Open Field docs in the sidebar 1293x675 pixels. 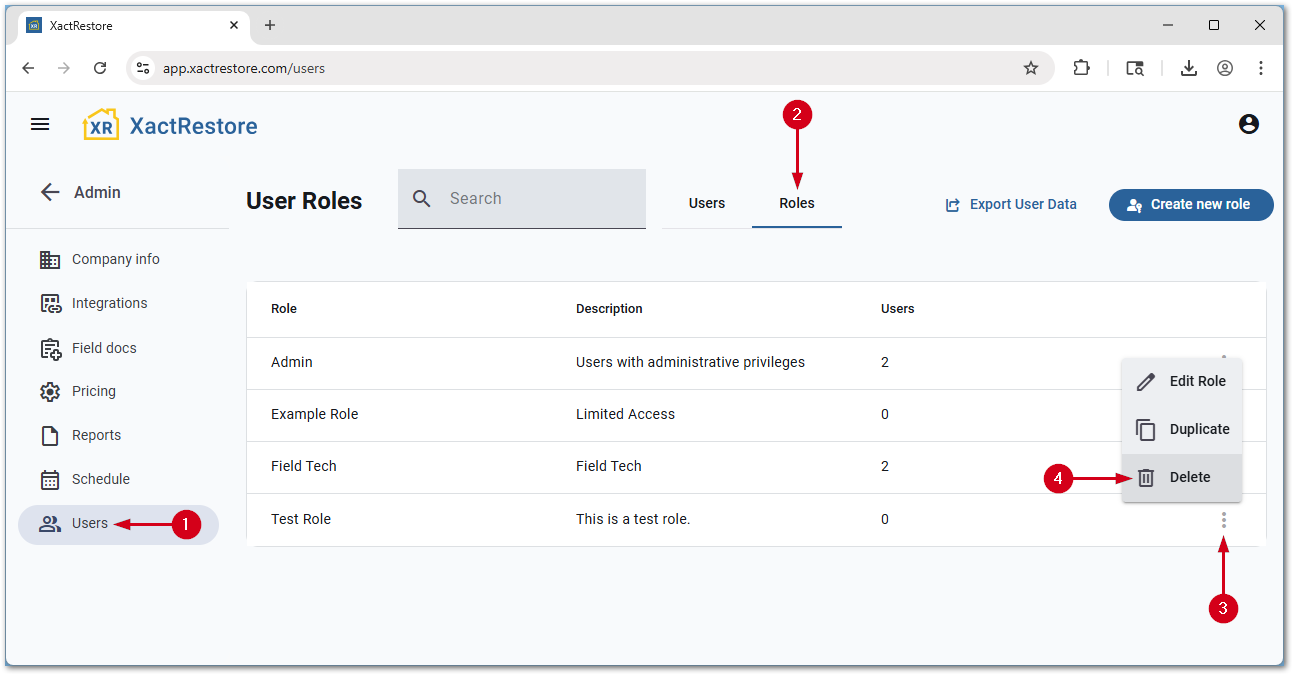tap(104, 348)
